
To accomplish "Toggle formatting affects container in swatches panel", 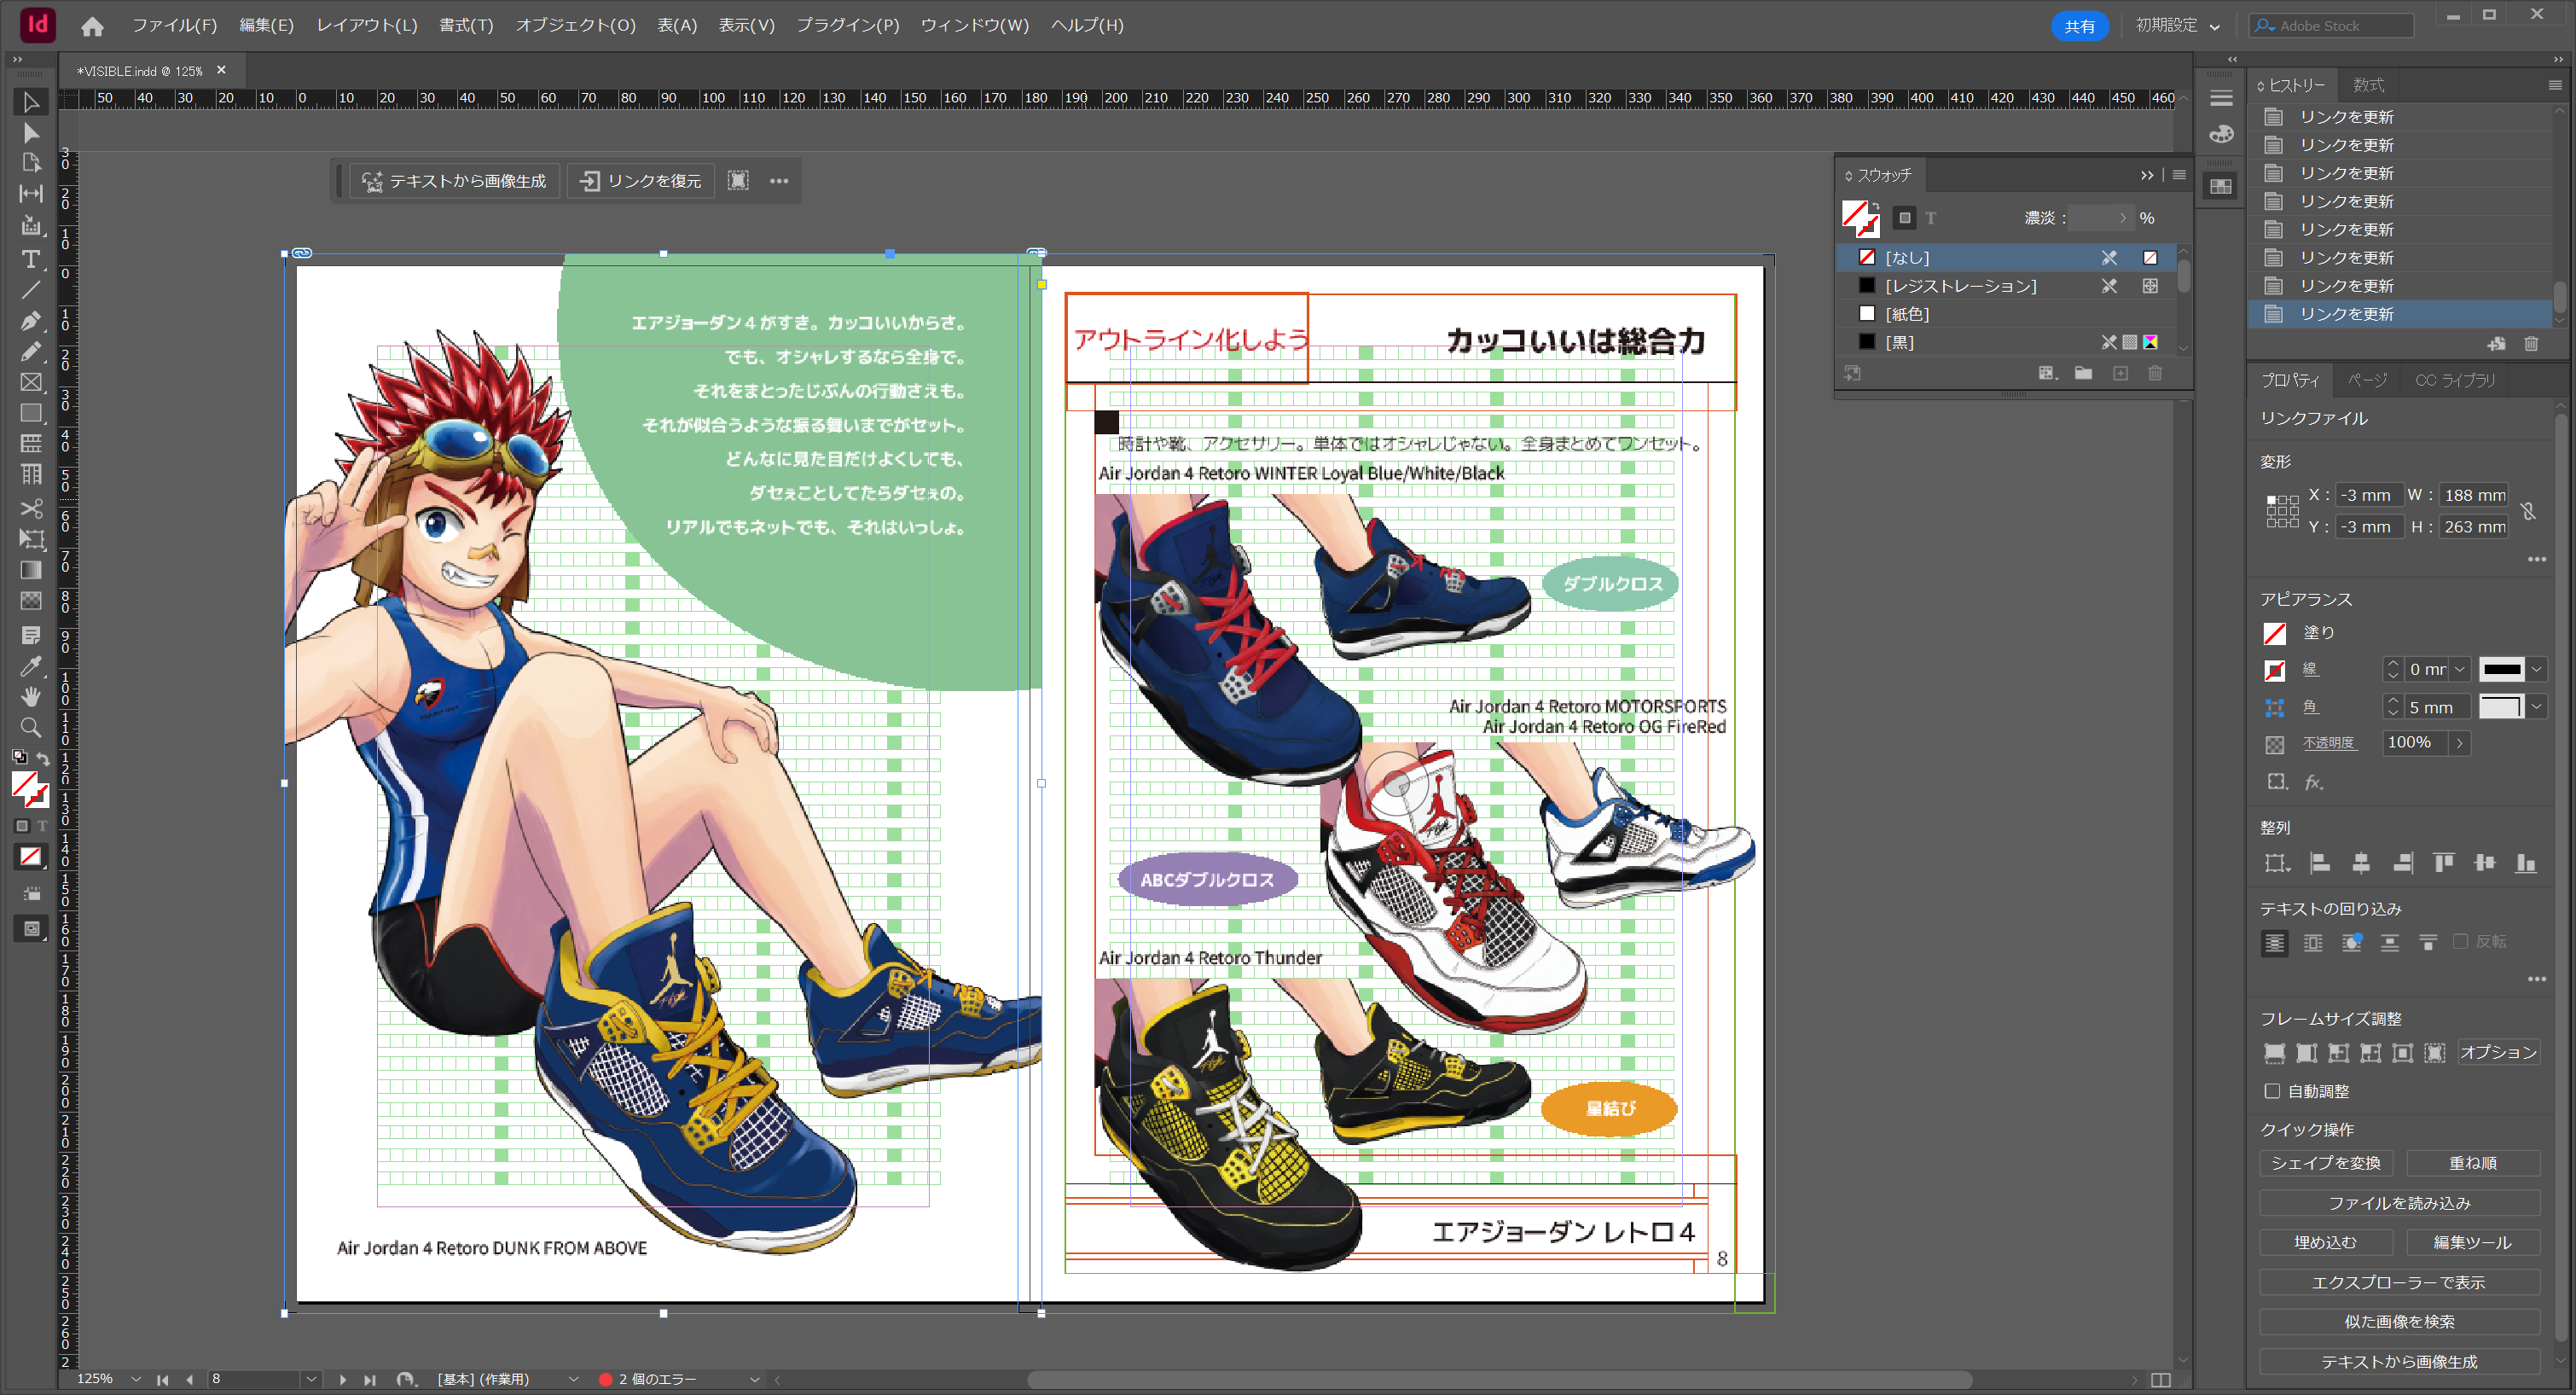I will (1904, 218).
